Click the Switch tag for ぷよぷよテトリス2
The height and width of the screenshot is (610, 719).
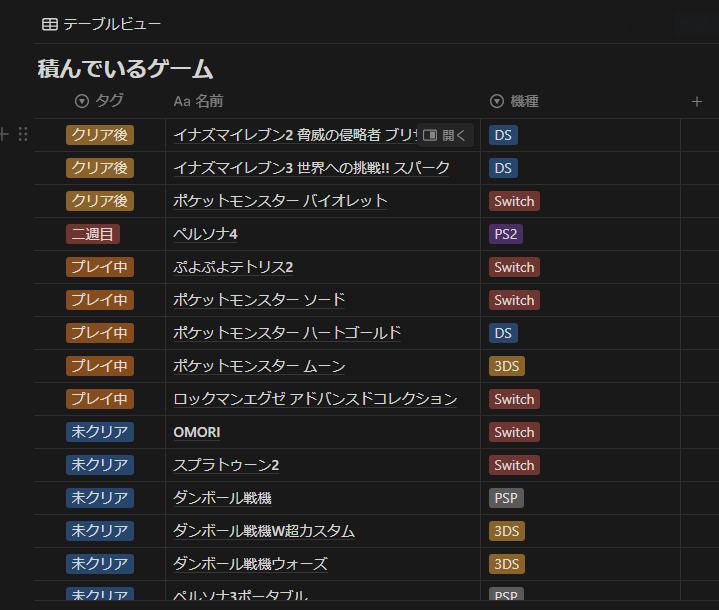tap(514, 267)
